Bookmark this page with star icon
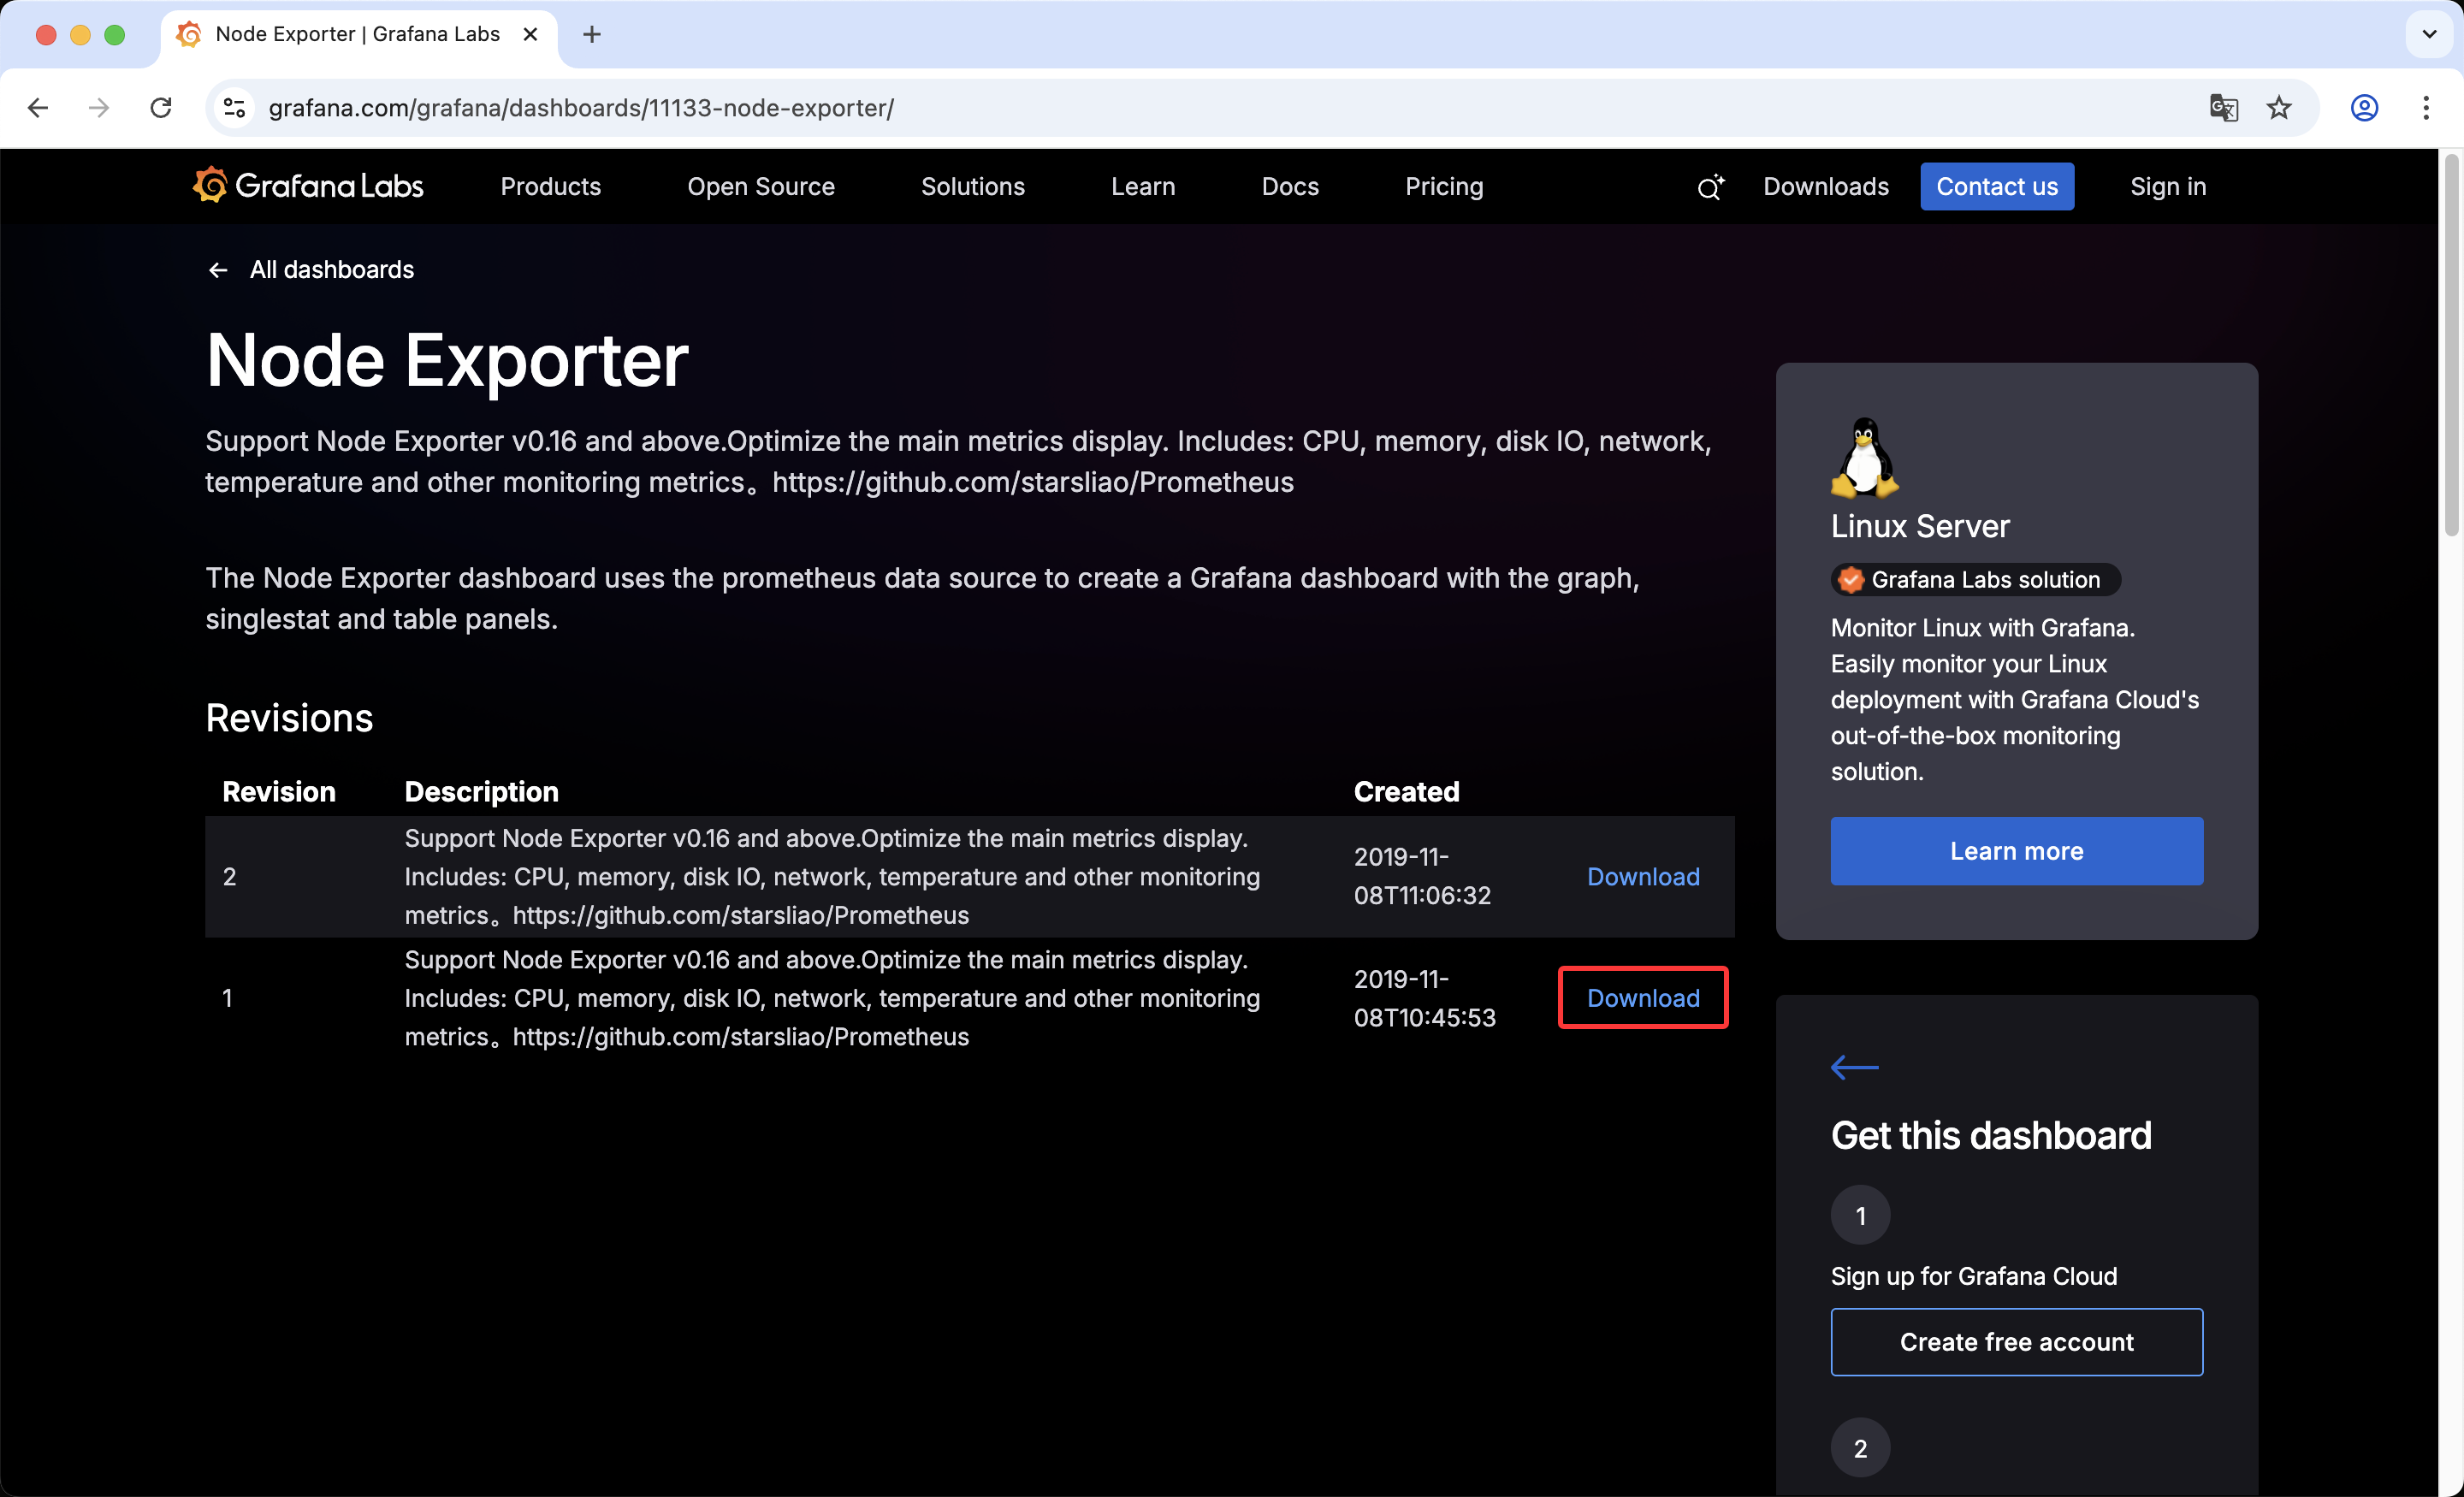 tap(2279, 108)
